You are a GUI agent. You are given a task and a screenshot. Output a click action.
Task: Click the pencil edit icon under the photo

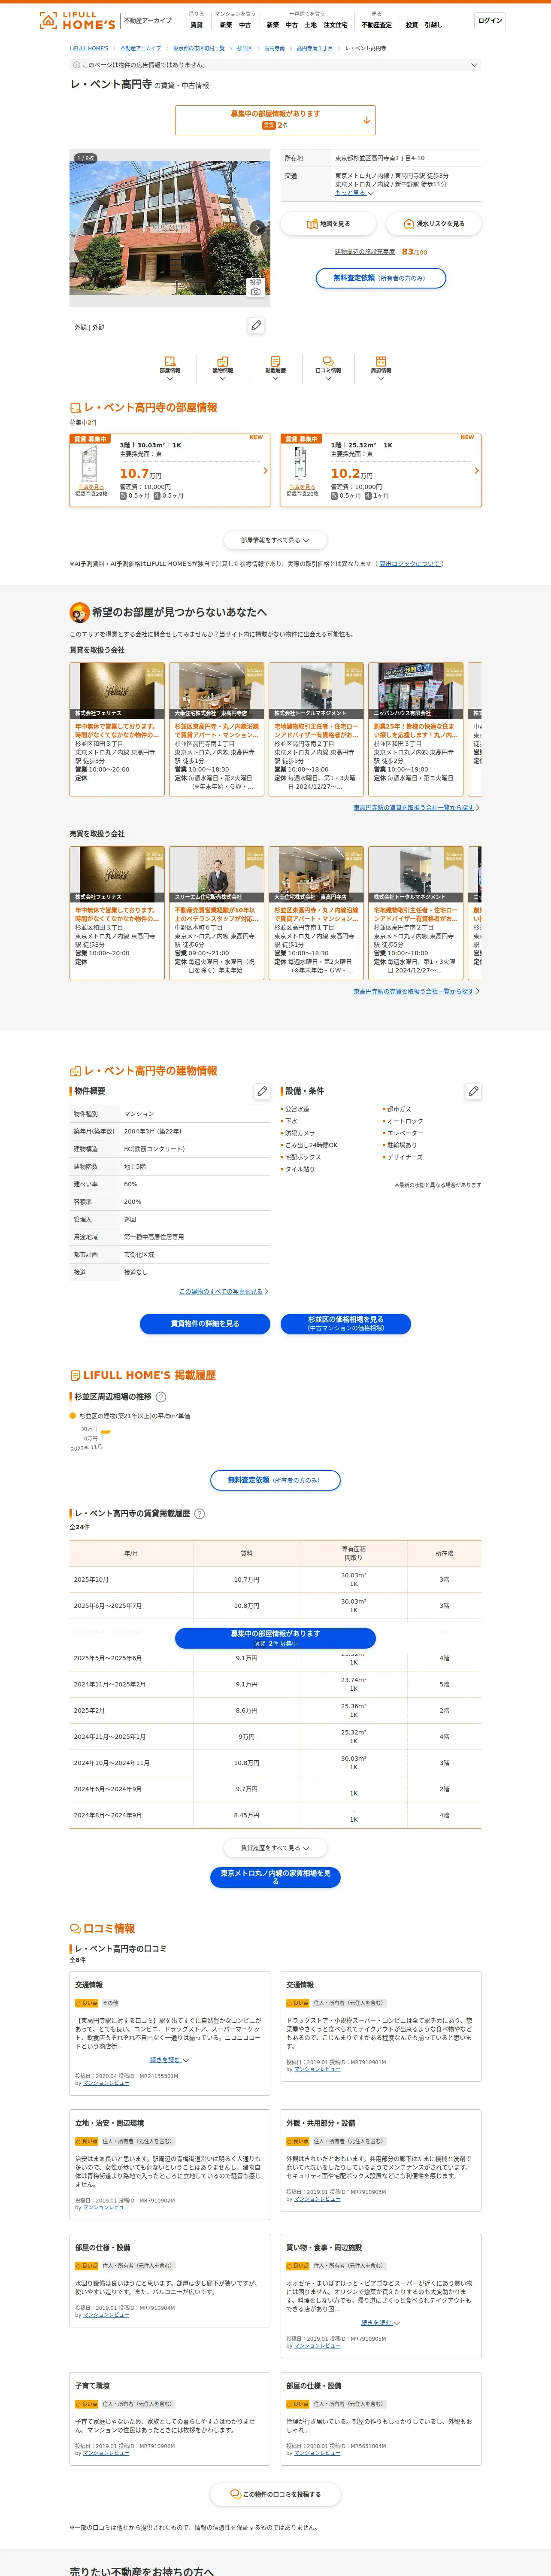pyautogui.click(x=256, y=325)
